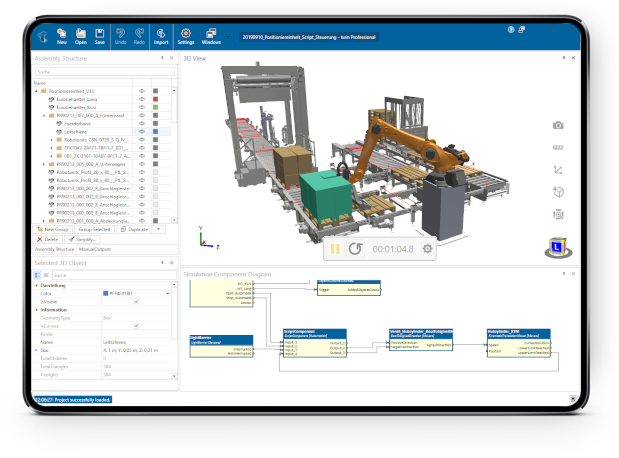Select the ScriptComponent block in diagram

[x=315, y=343]
